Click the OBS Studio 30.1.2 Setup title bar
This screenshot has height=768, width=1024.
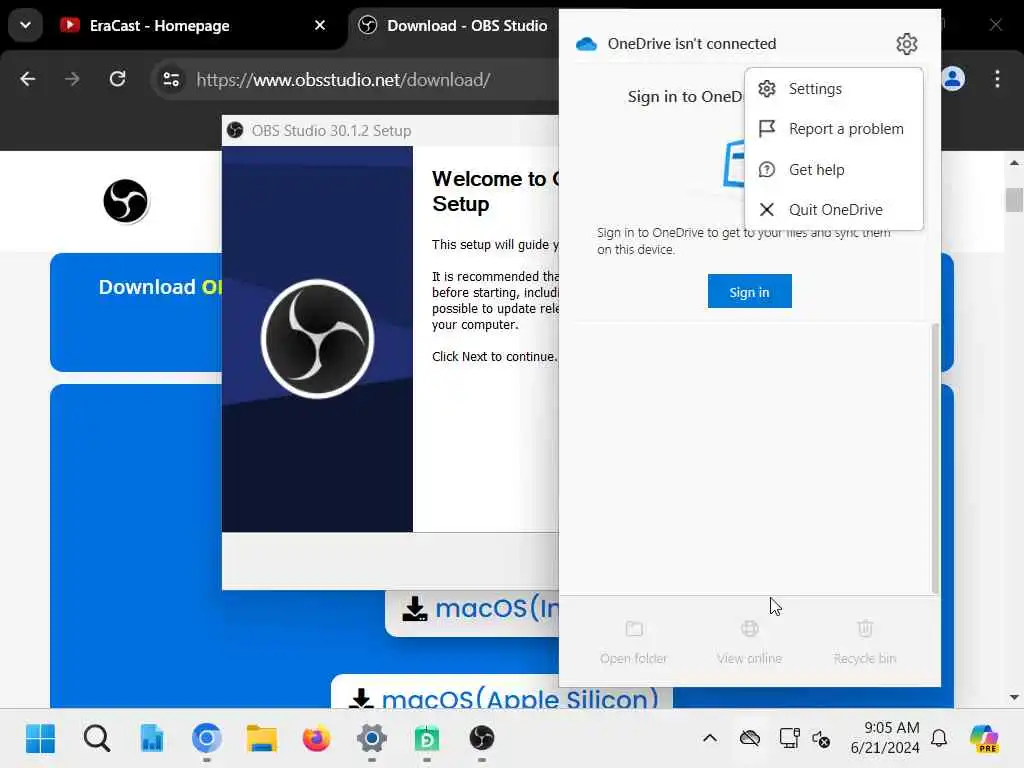point(392,131)
